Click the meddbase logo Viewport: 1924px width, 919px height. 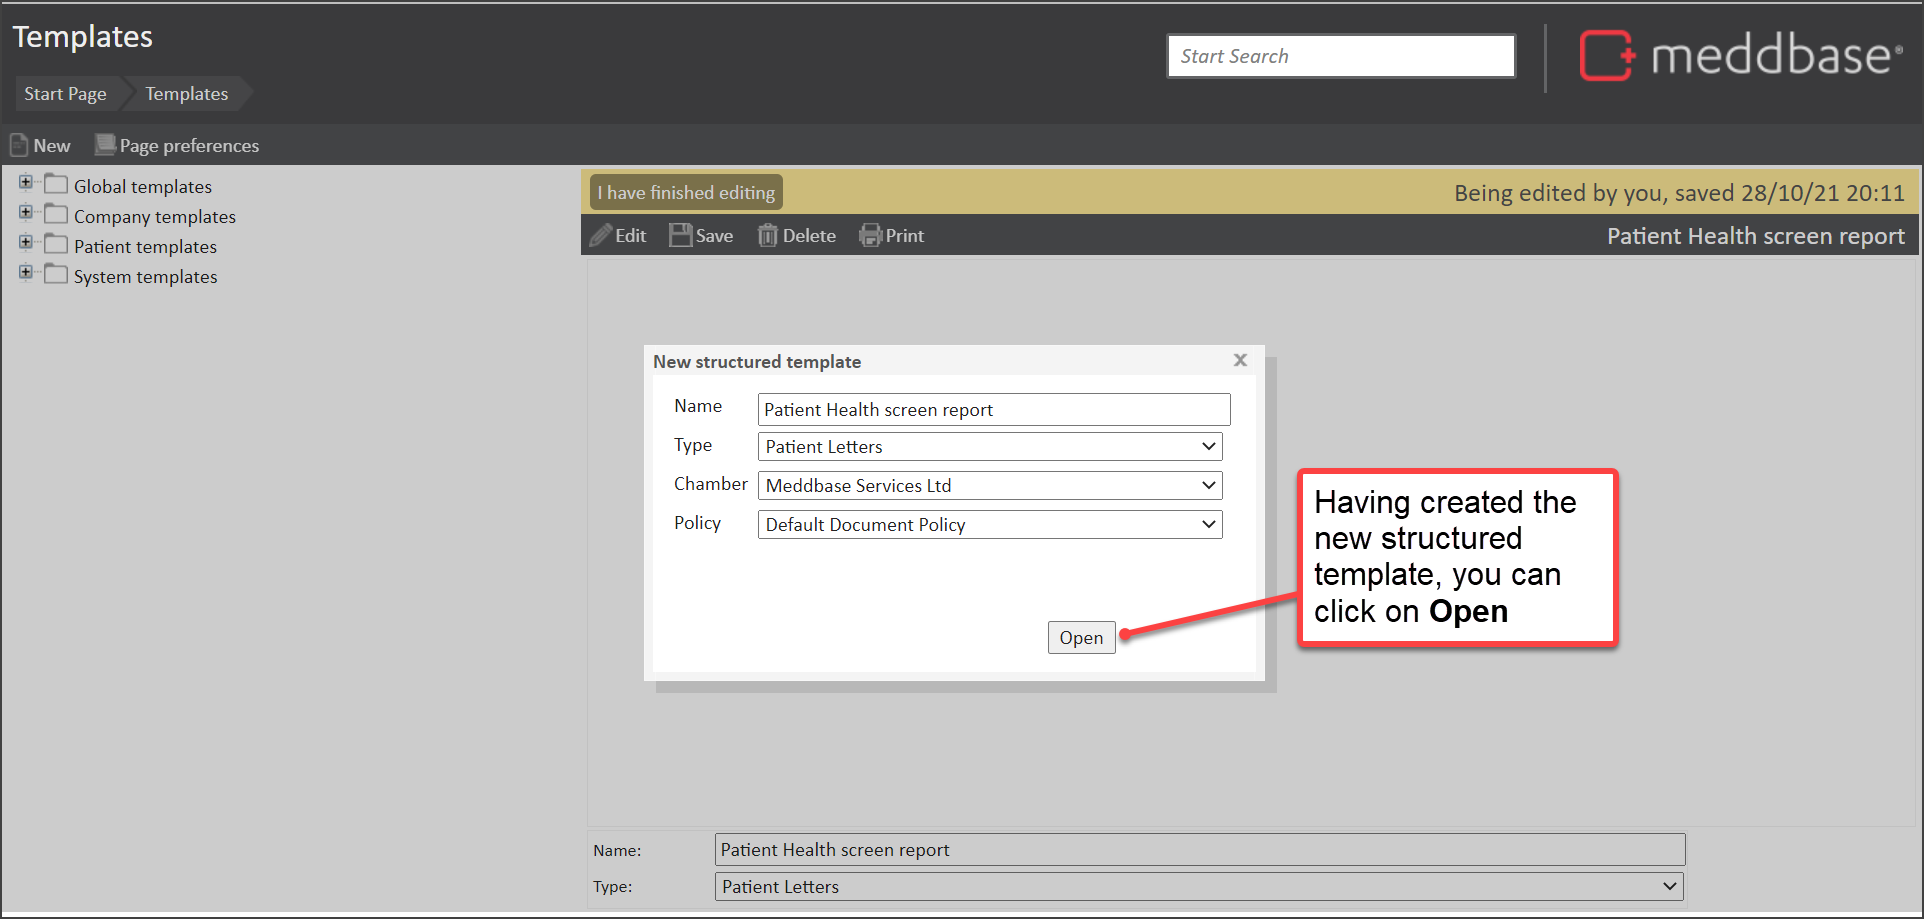1740,56
